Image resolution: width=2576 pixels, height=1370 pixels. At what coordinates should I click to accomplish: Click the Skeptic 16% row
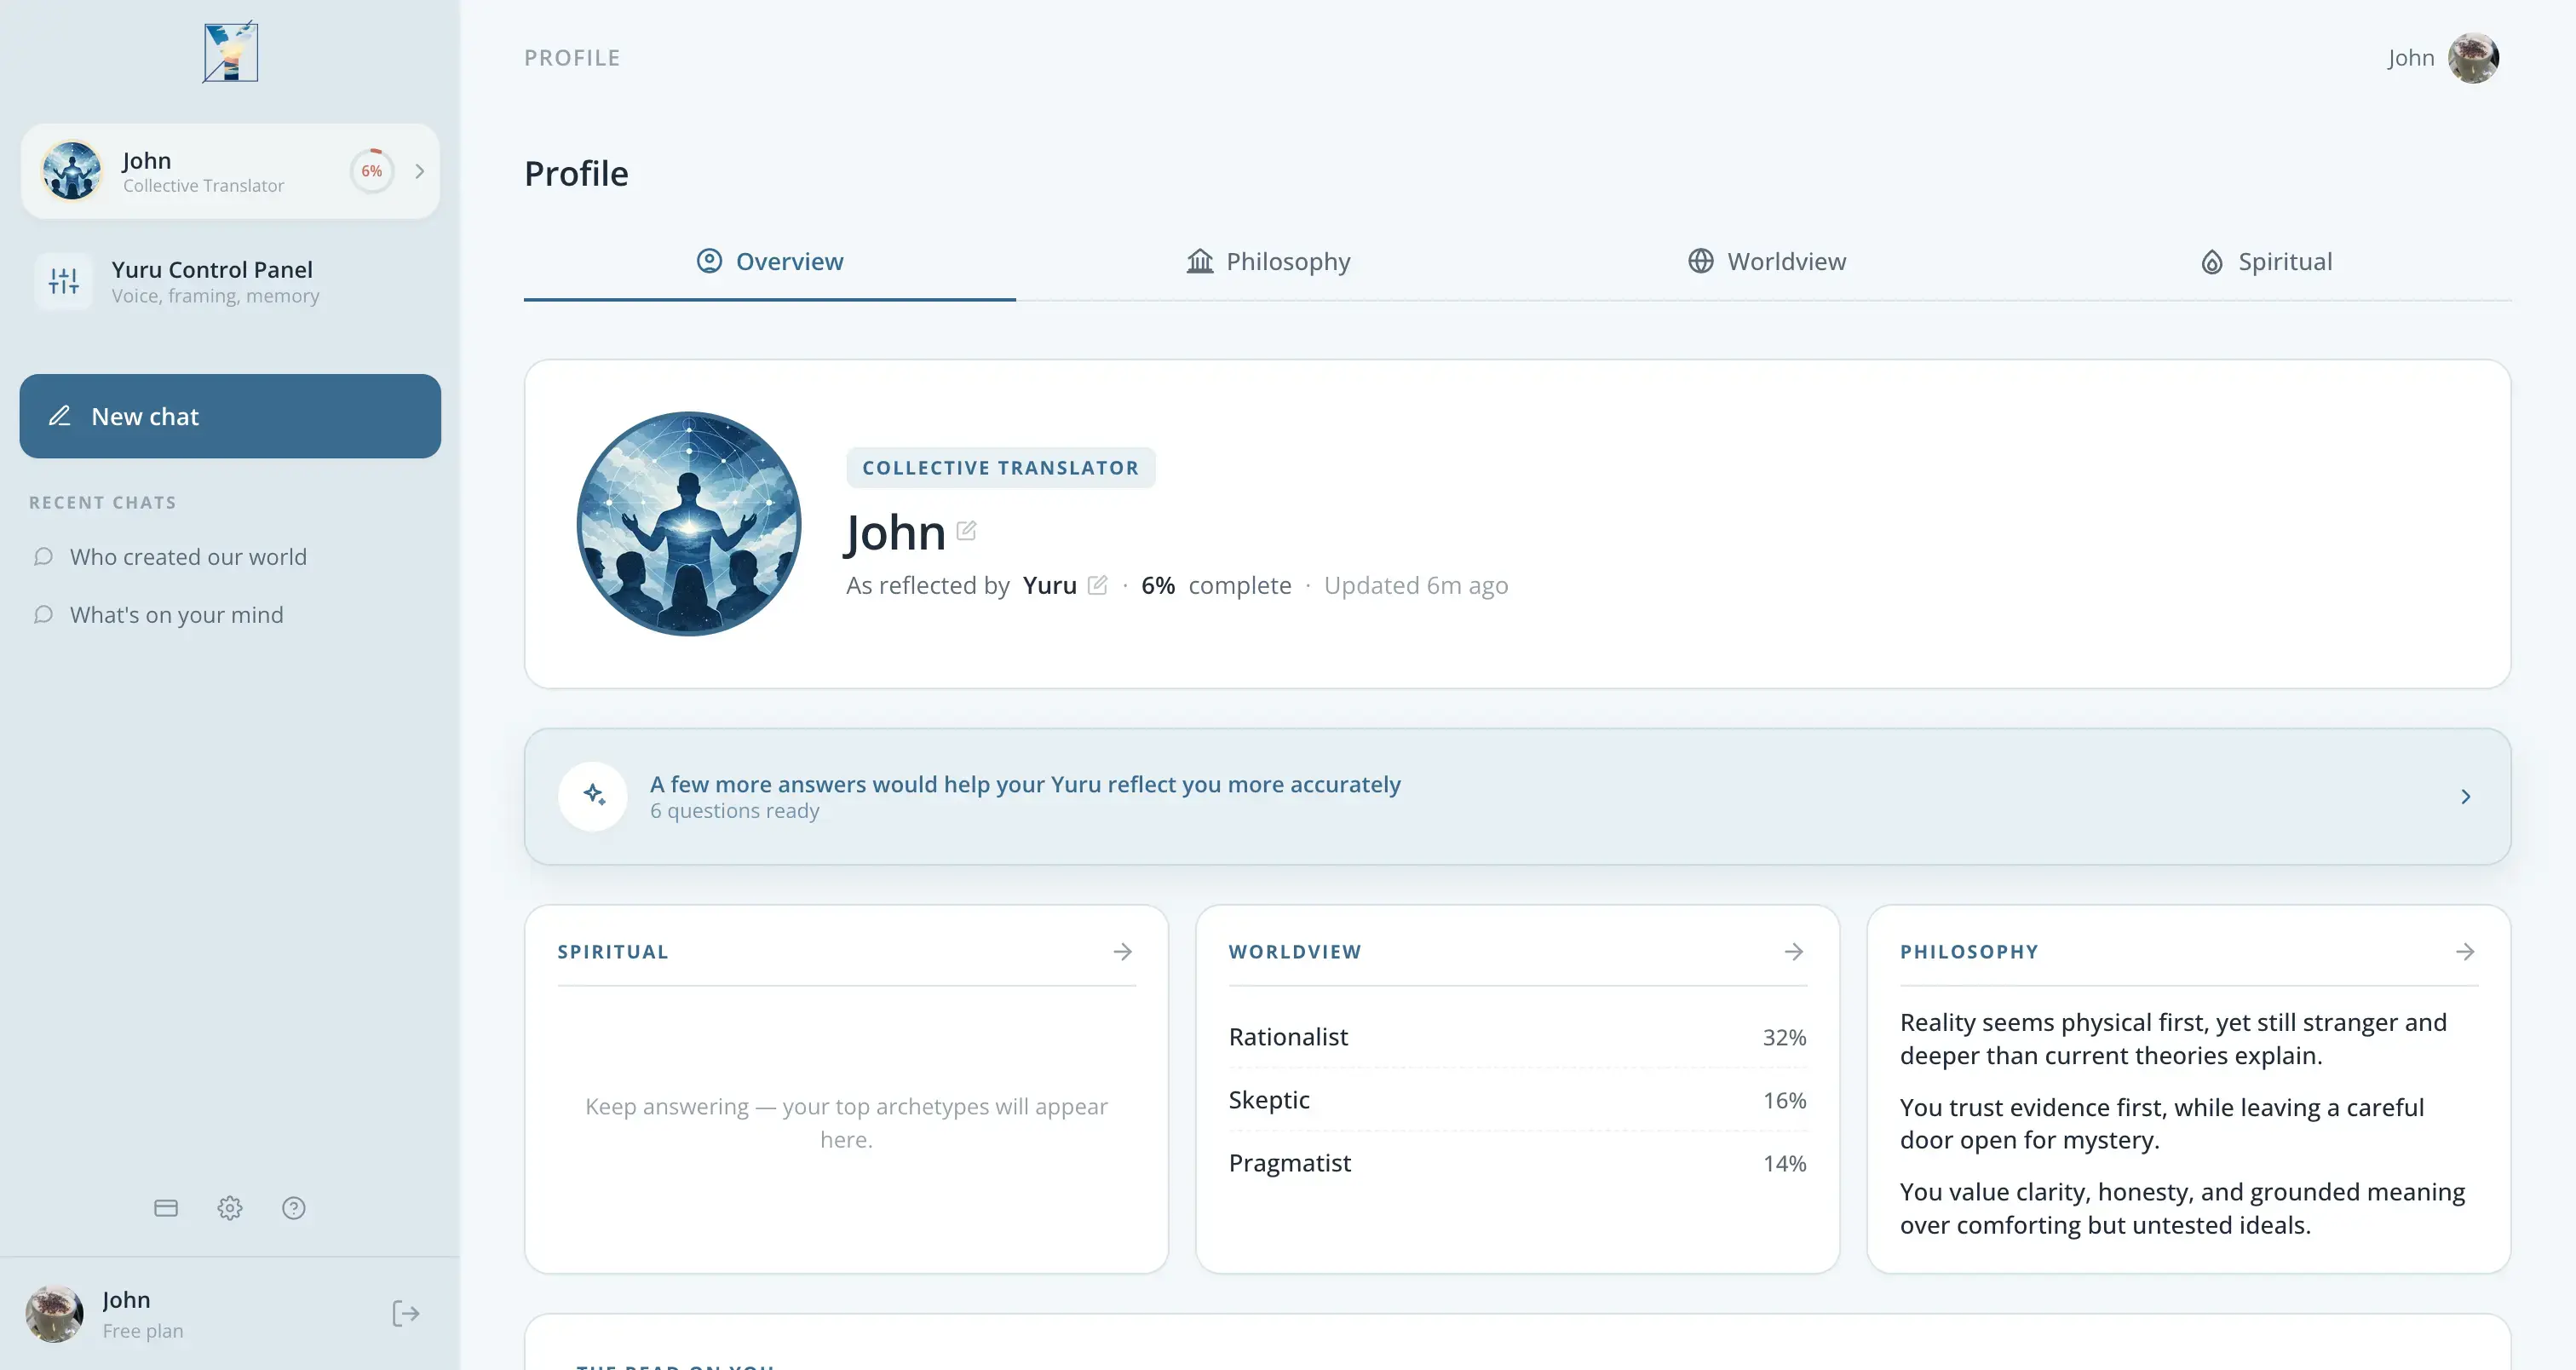[x=1517, y=1100]
